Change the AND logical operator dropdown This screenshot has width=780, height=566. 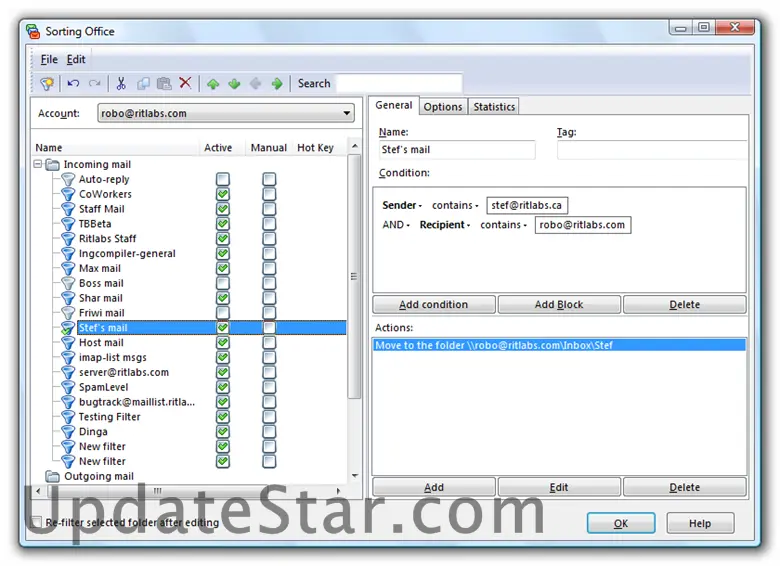pyautogui.click(x=396, y=225)
